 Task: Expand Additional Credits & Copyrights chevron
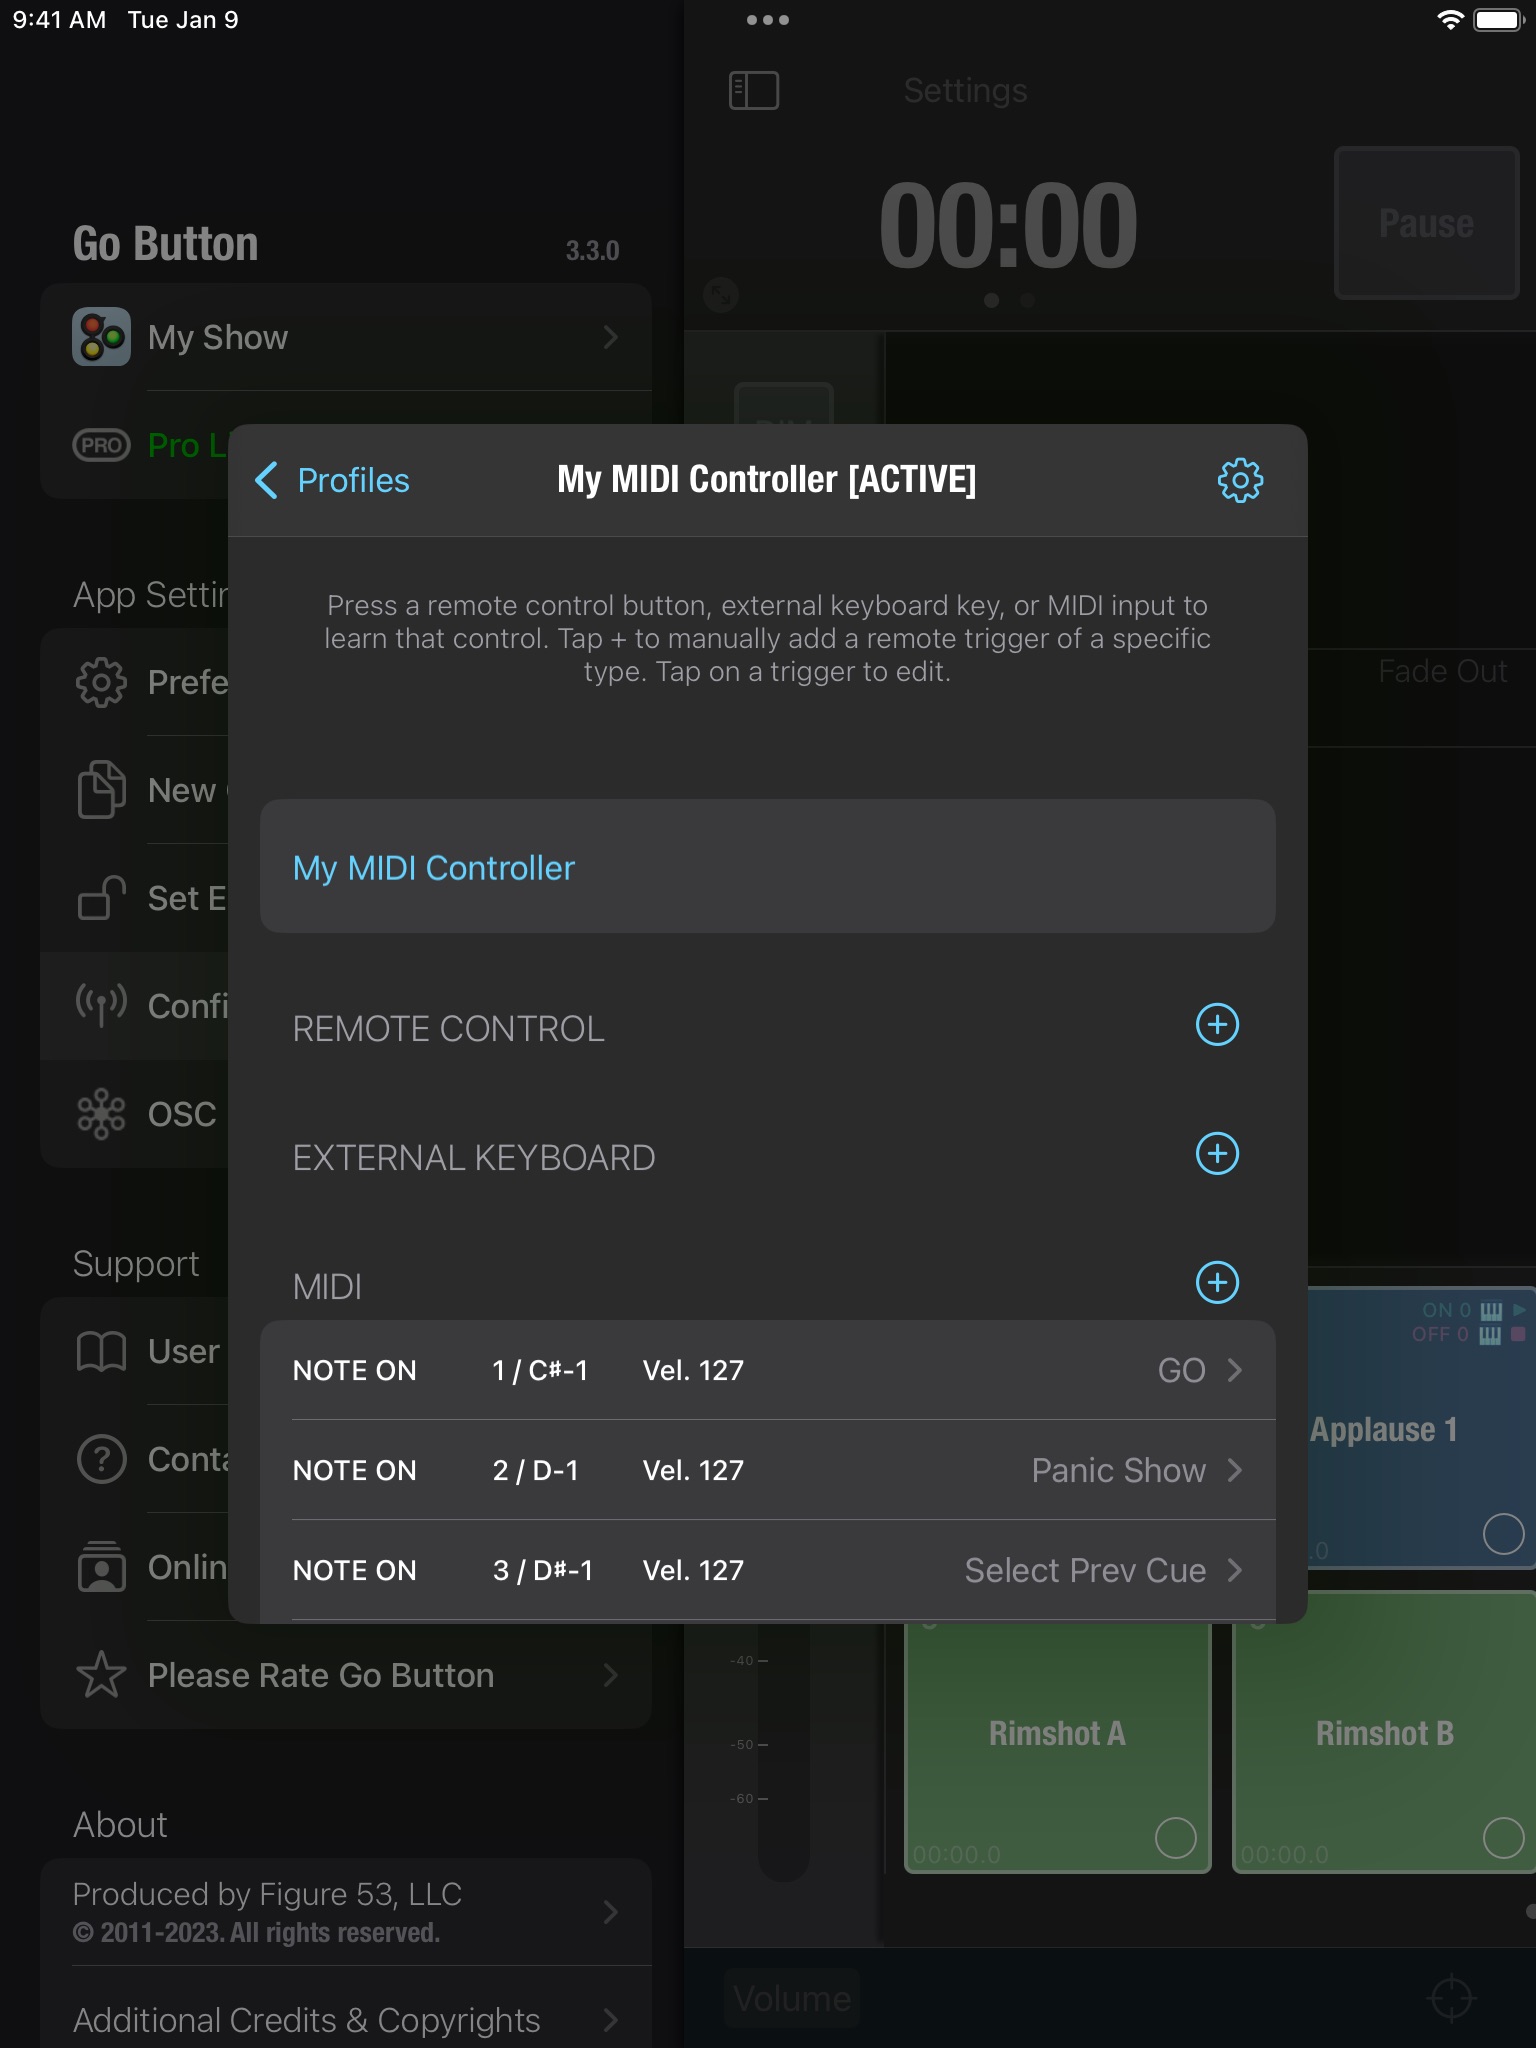(611, 2020)
